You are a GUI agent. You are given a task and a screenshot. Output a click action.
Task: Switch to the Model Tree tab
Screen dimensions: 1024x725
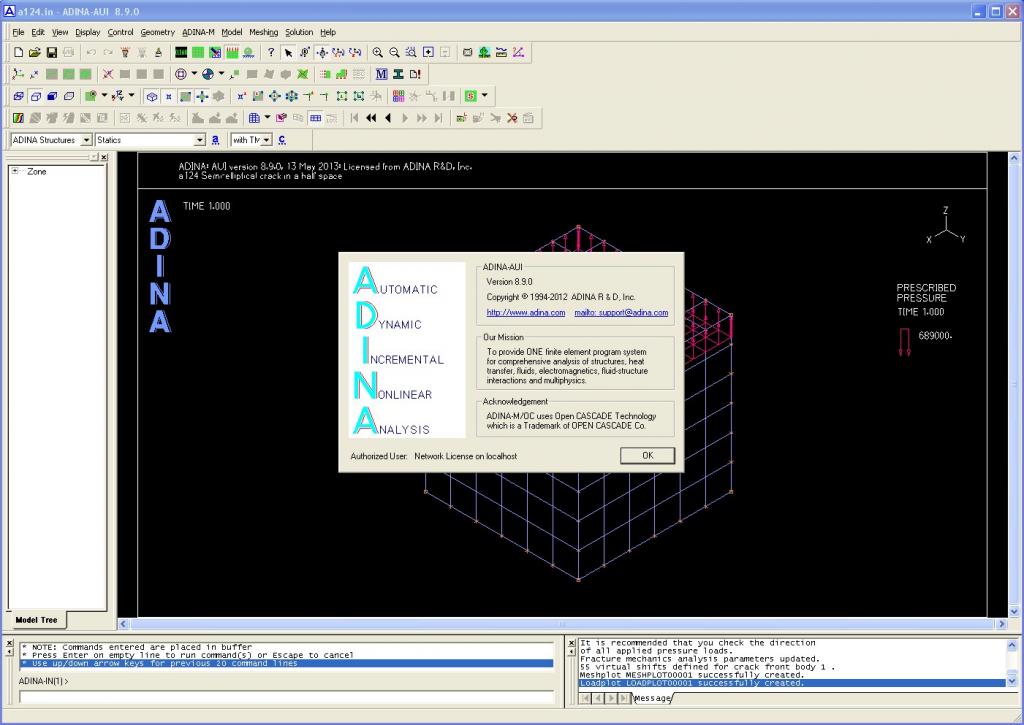(36, 620)
